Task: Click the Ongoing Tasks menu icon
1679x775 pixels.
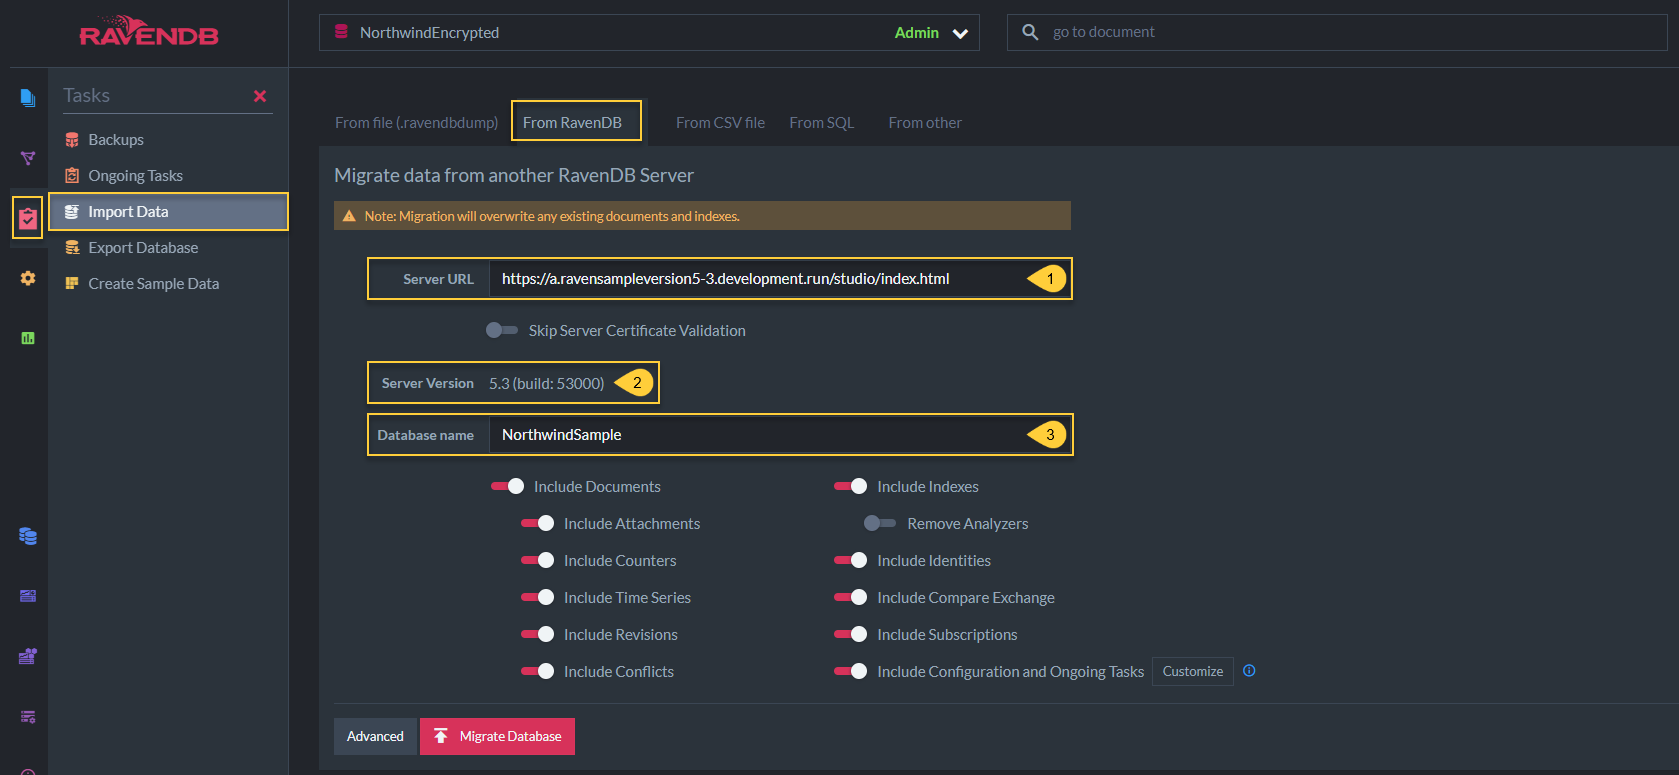Action: (x=72, y=176)
